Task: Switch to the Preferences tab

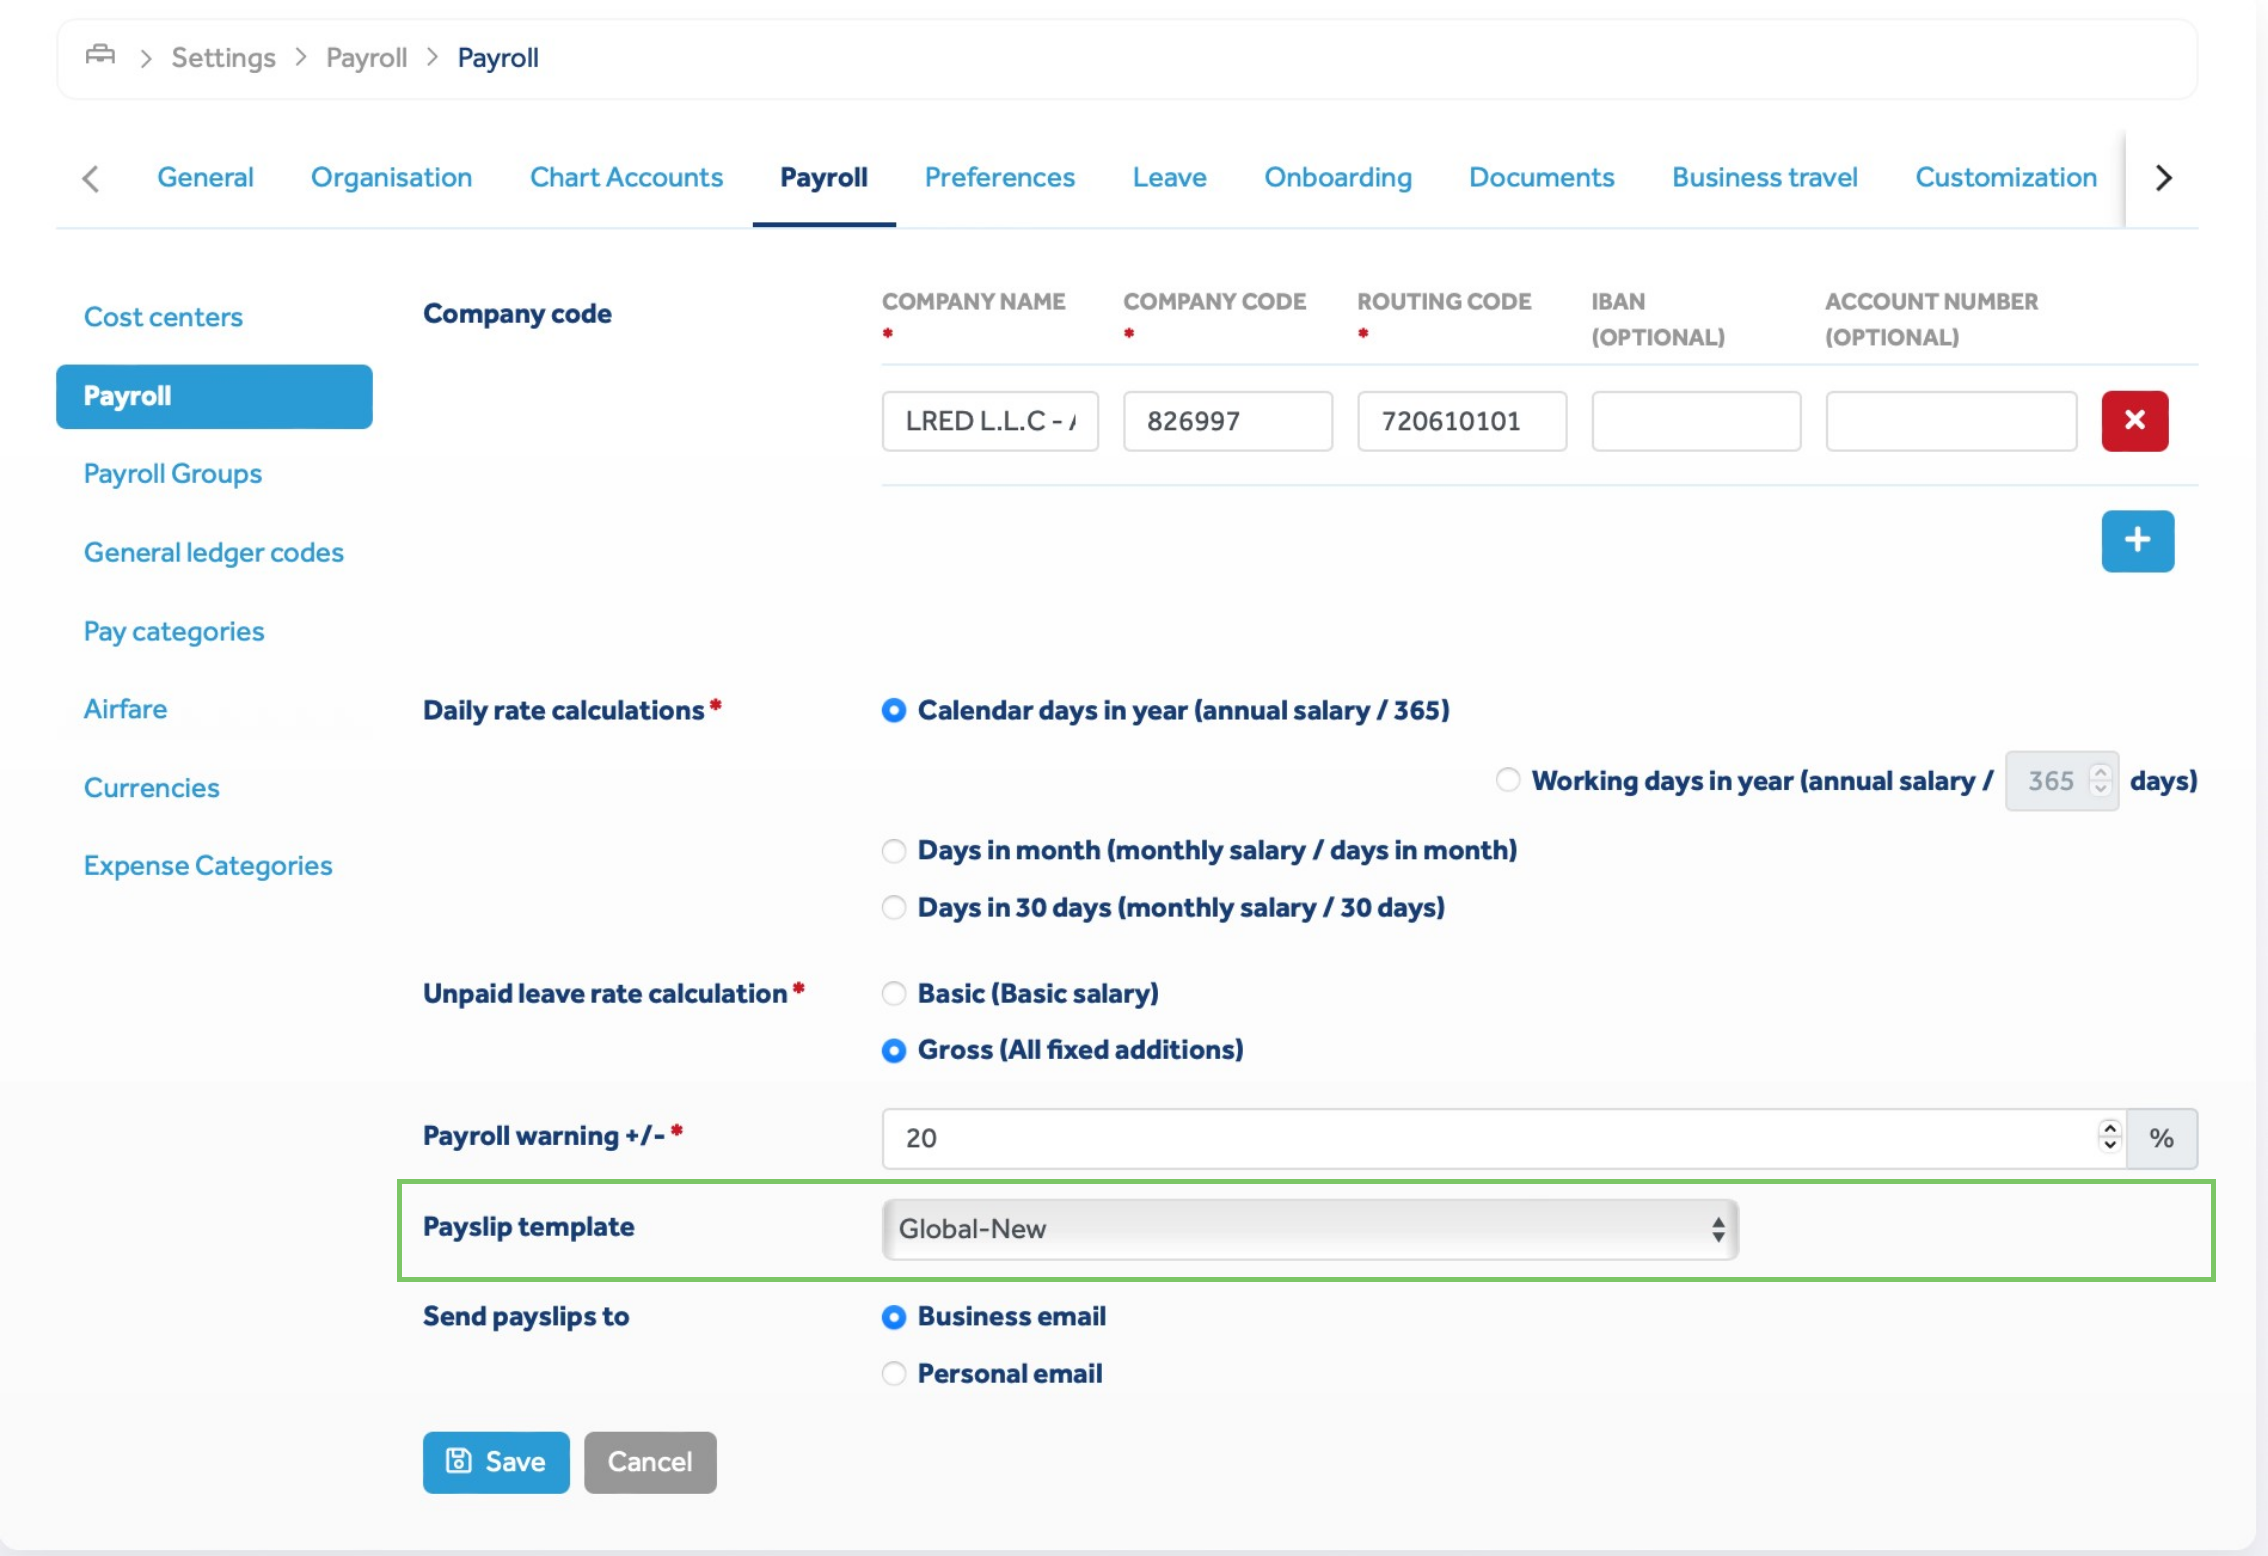Action: point(999,177)
